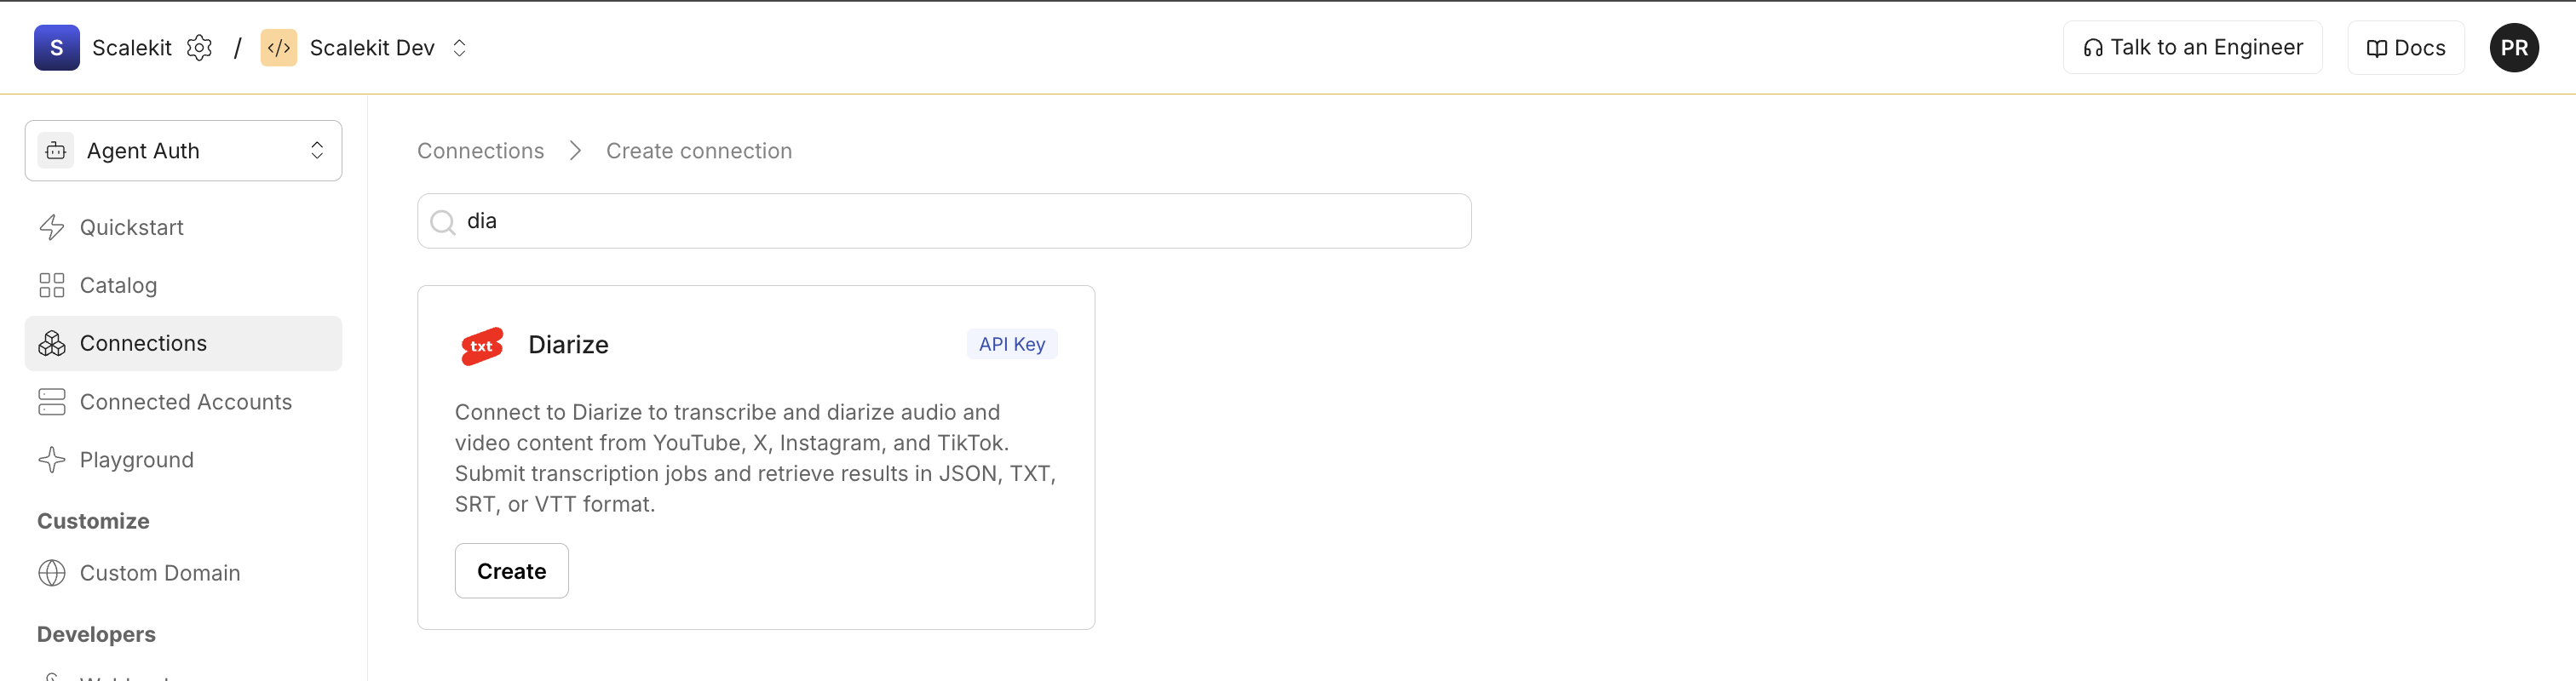Viewport: 2576px width, 681px height.
Task: Open the PR user avatar menu
Action: [2514, 48]
